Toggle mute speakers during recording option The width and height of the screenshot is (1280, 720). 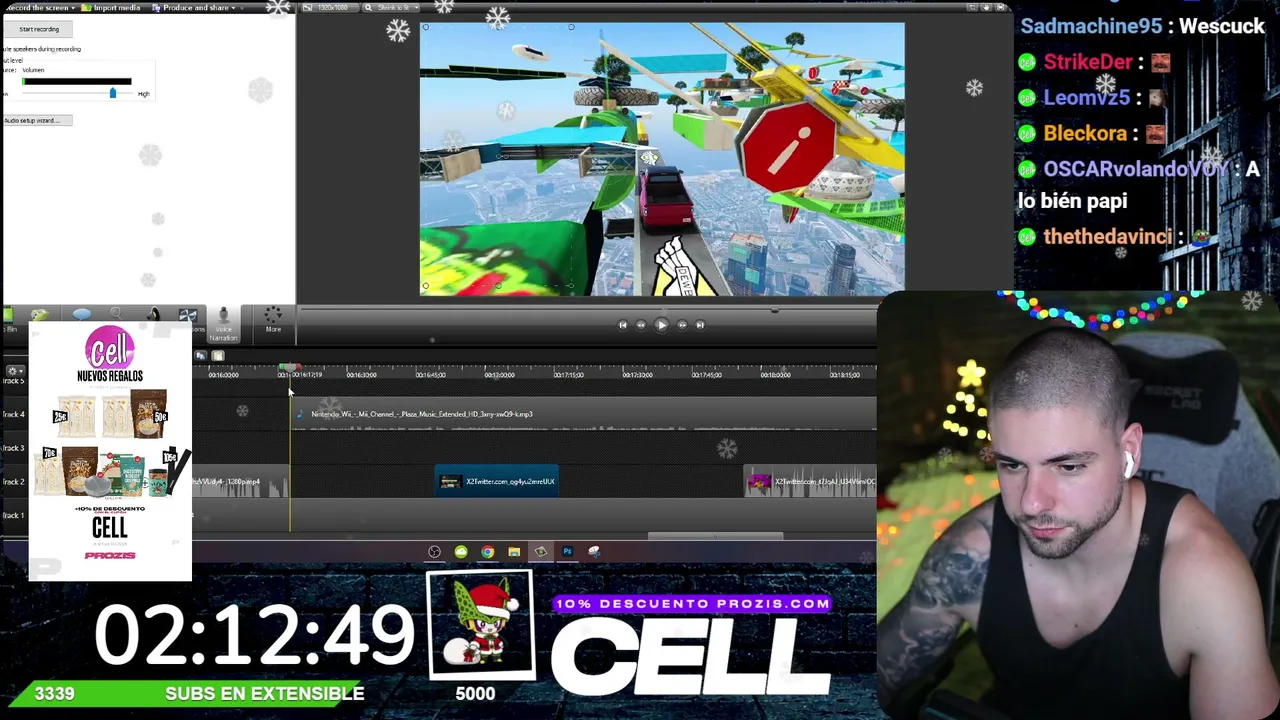coord(42,49)
